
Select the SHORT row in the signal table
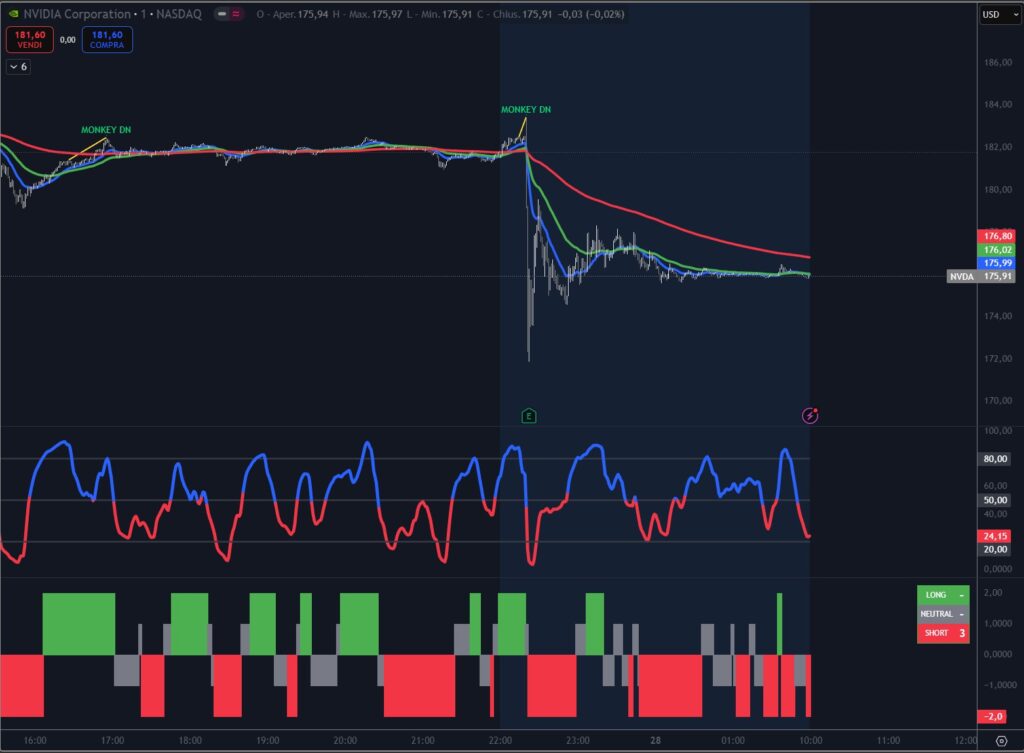pyautogui.click(x=942, y=633)
